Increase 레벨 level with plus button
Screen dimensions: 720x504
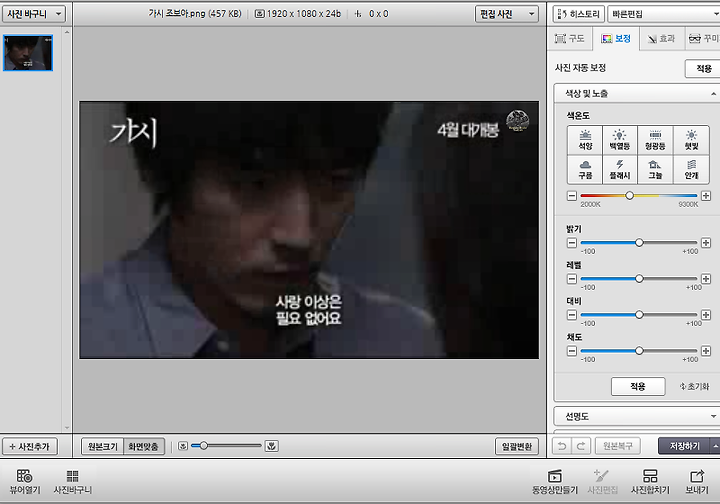click(706, 279)
